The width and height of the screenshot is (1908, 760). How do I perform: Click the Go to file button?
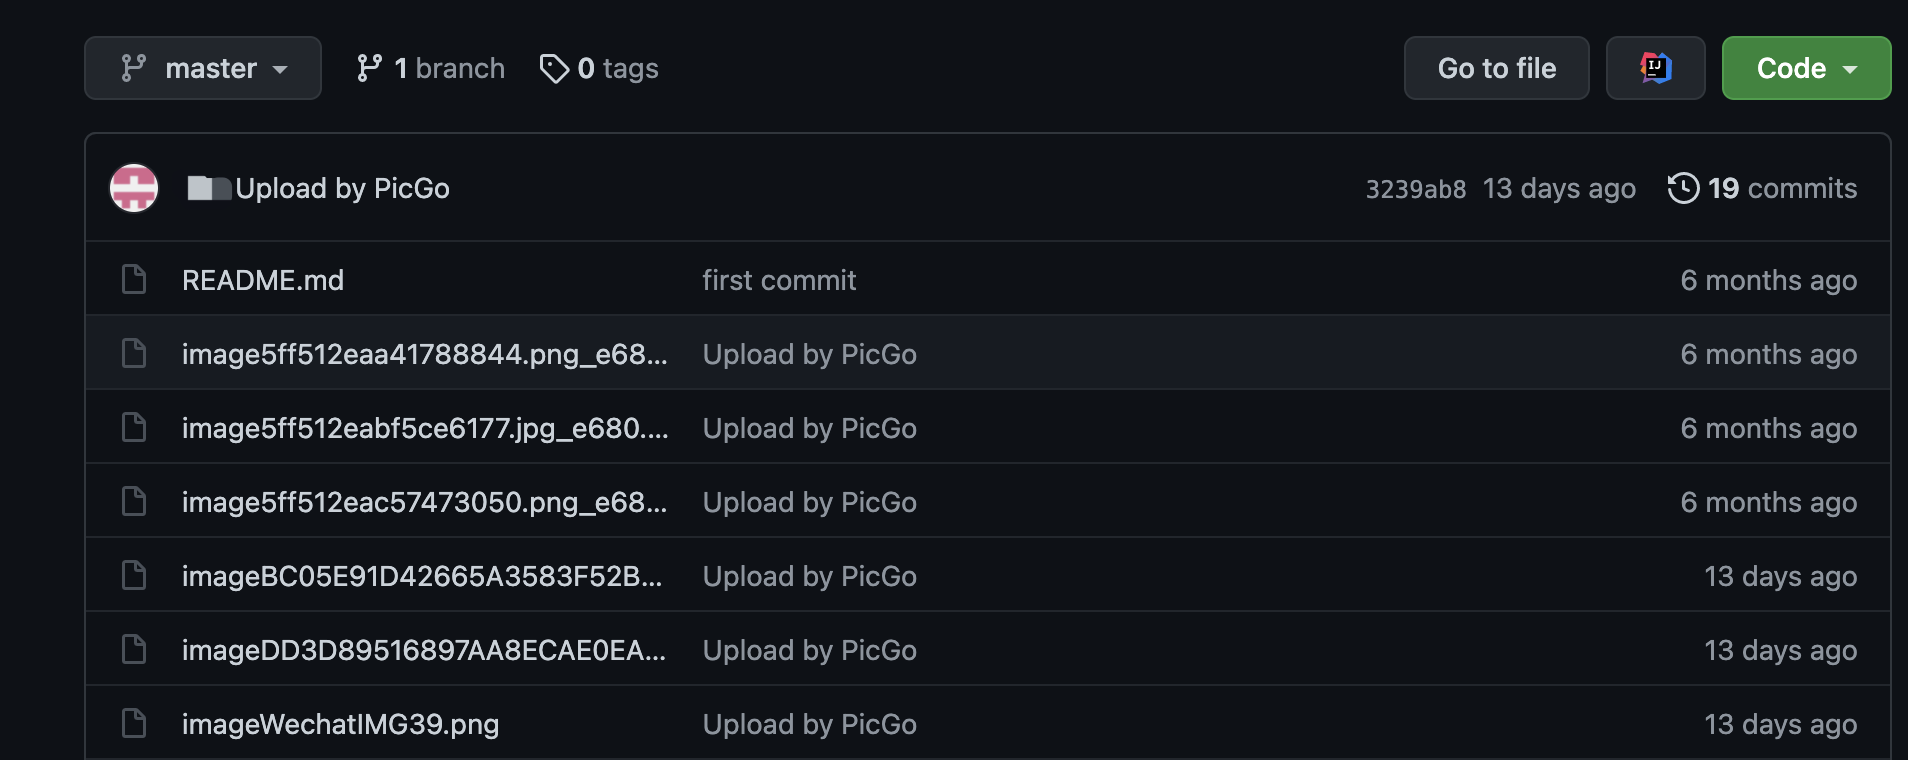[1496, 68]
